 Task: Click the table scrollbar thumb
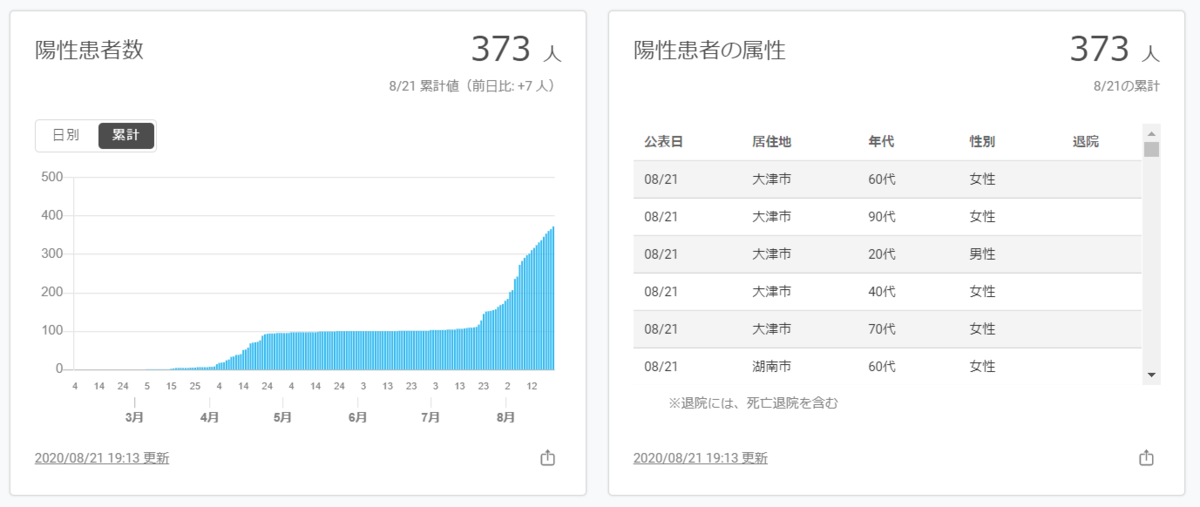click(1151, 150)
